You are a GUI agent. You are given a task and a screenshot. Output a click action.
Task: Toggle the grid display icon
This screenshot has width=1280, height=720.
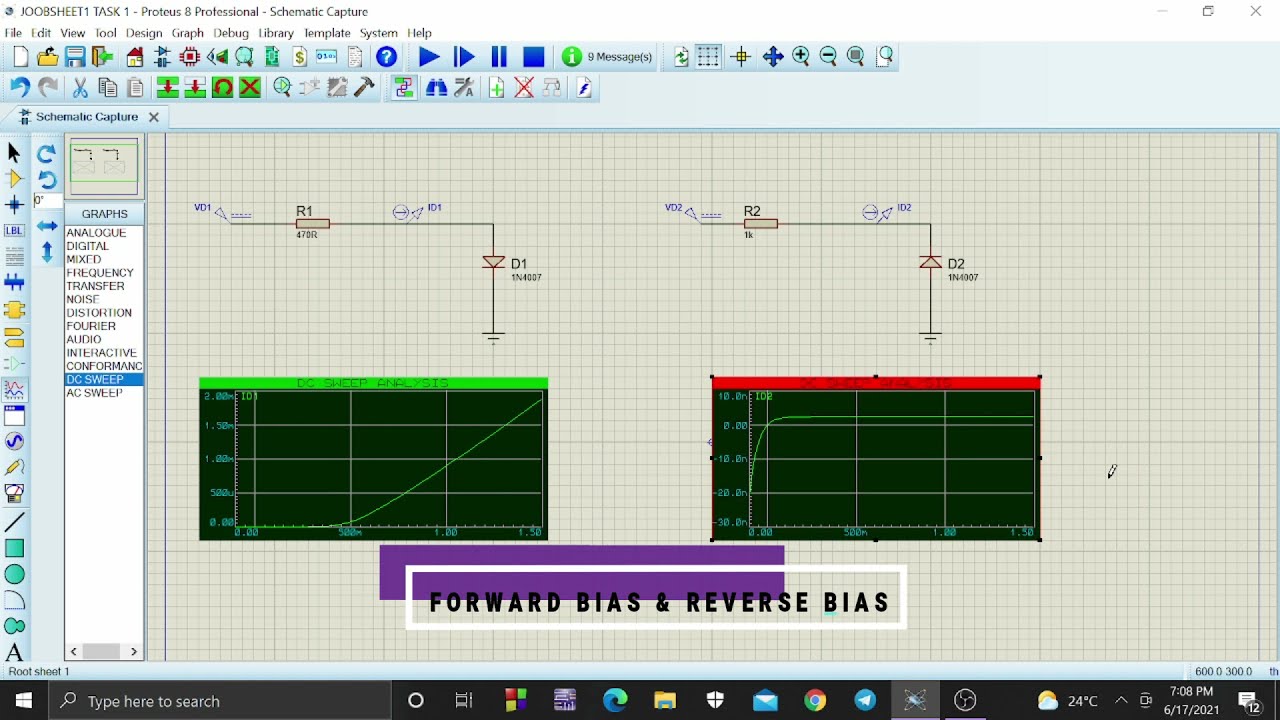tap(708, 57)
